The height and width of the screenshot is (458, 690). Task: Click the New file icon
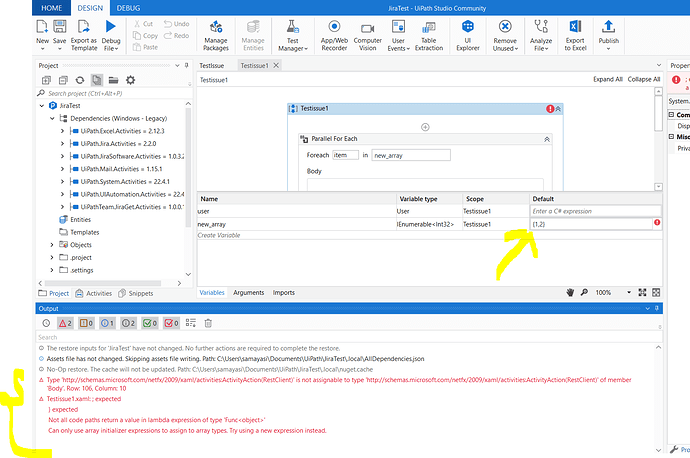click(x=42, y=27)
